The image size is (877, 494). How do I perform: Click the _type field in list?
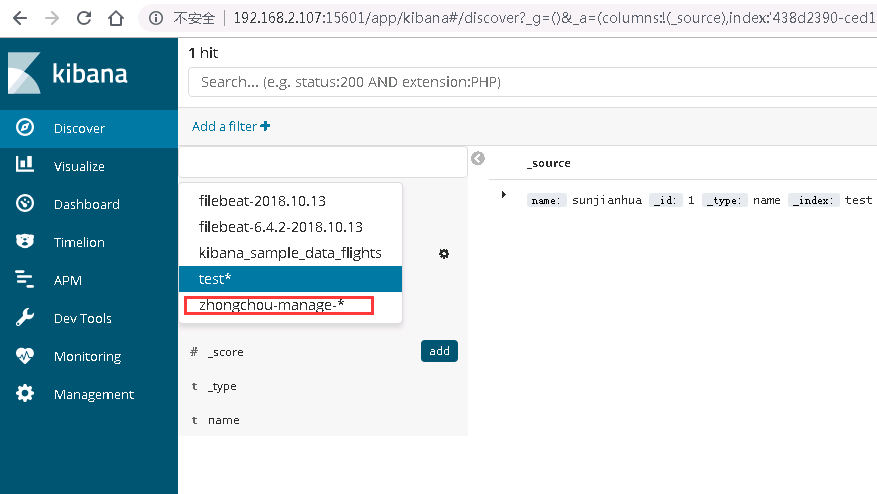tap(222, 387)
